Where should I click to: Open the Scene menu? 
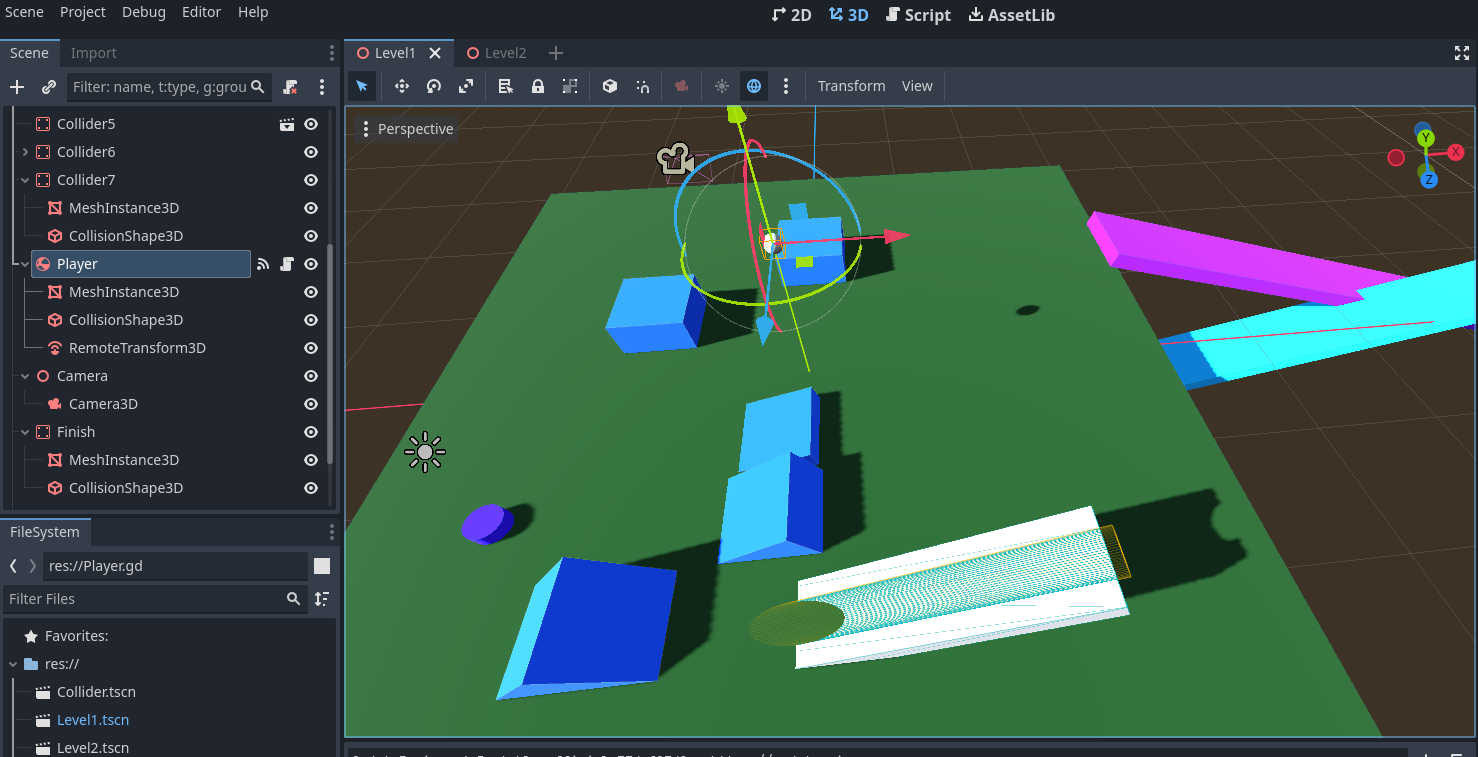point(24,12)
